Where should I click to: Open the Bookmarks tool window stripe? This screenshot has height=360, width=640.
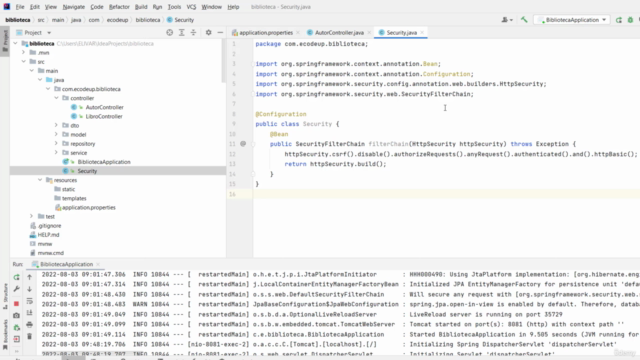click(x=5, y=335)
